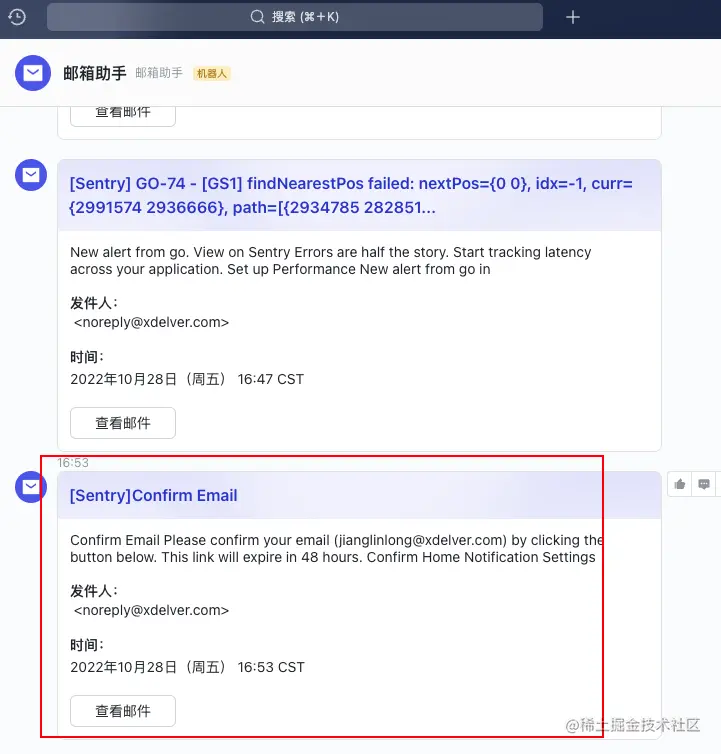Click the GO-74 alert body preview text
The width and height of the screenshot is (721, 754).
(x=331, y=261)
